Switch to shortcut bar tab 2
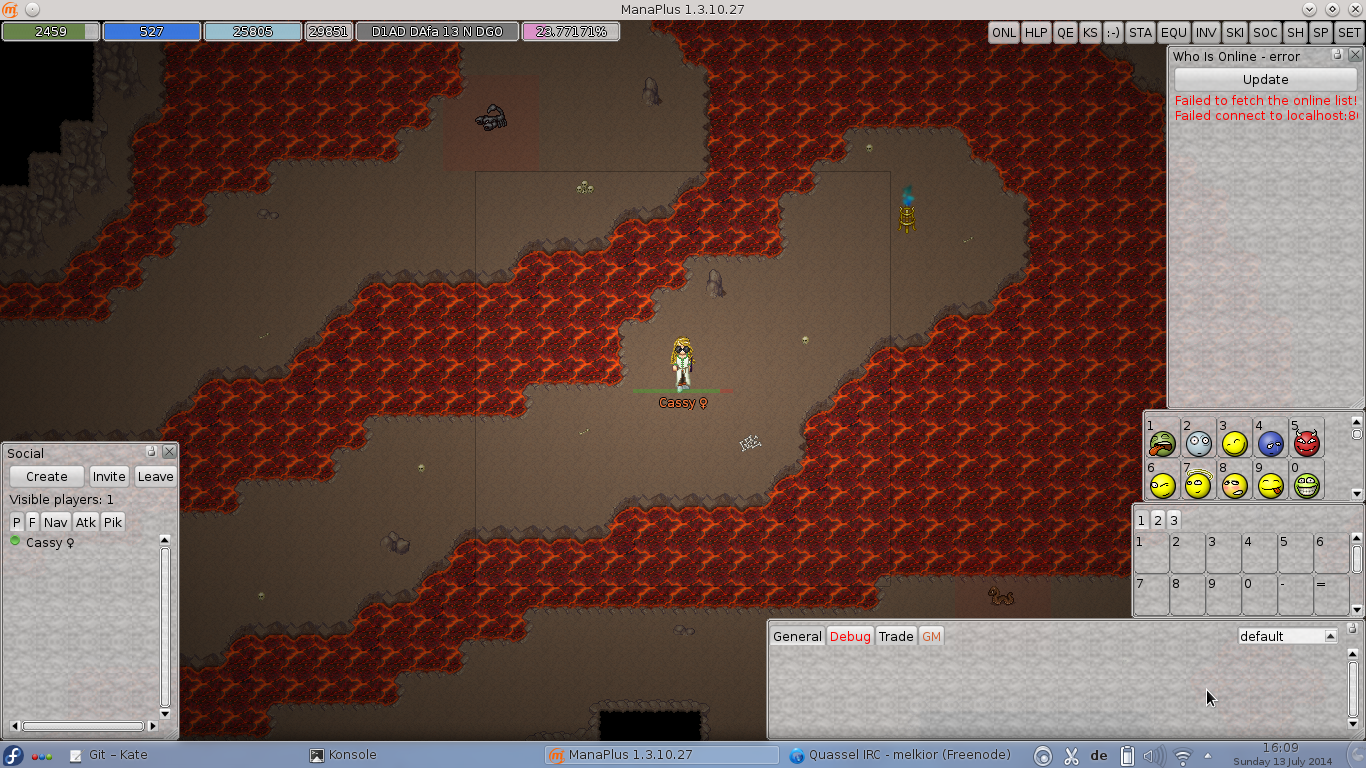This screenshot has width=1366, height=768. pos(1157,520)
